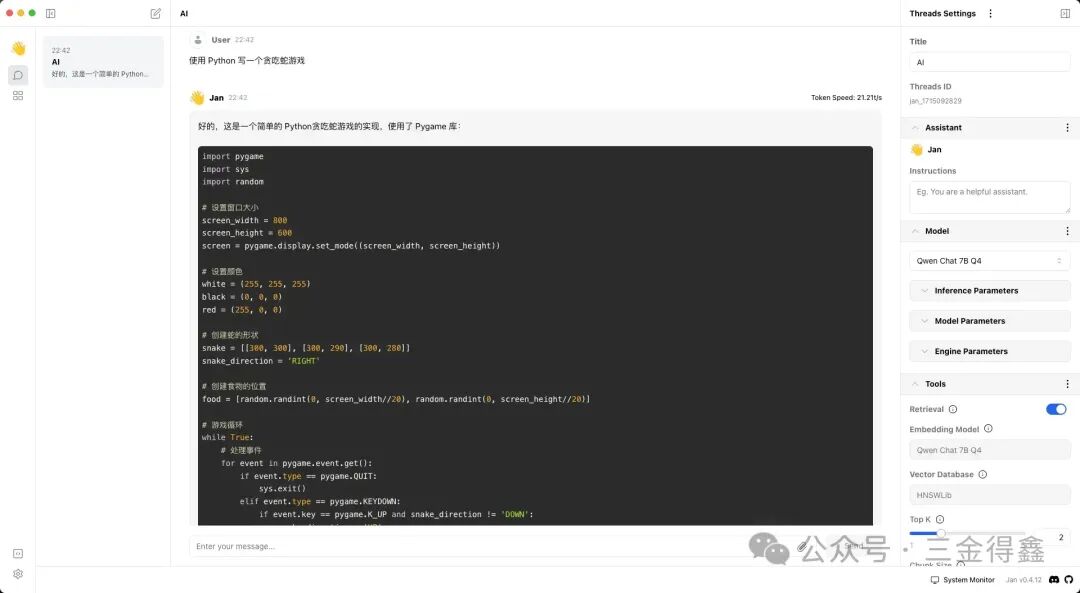This screenshot has height=593, width=1080.
Task: Click the code line red = (255, 0, 0)
Action: coord(242,310)
